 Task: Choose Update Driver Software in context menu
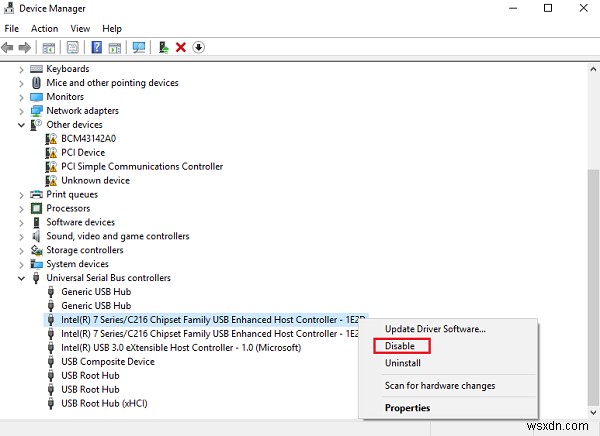click(x=435, y=329)
